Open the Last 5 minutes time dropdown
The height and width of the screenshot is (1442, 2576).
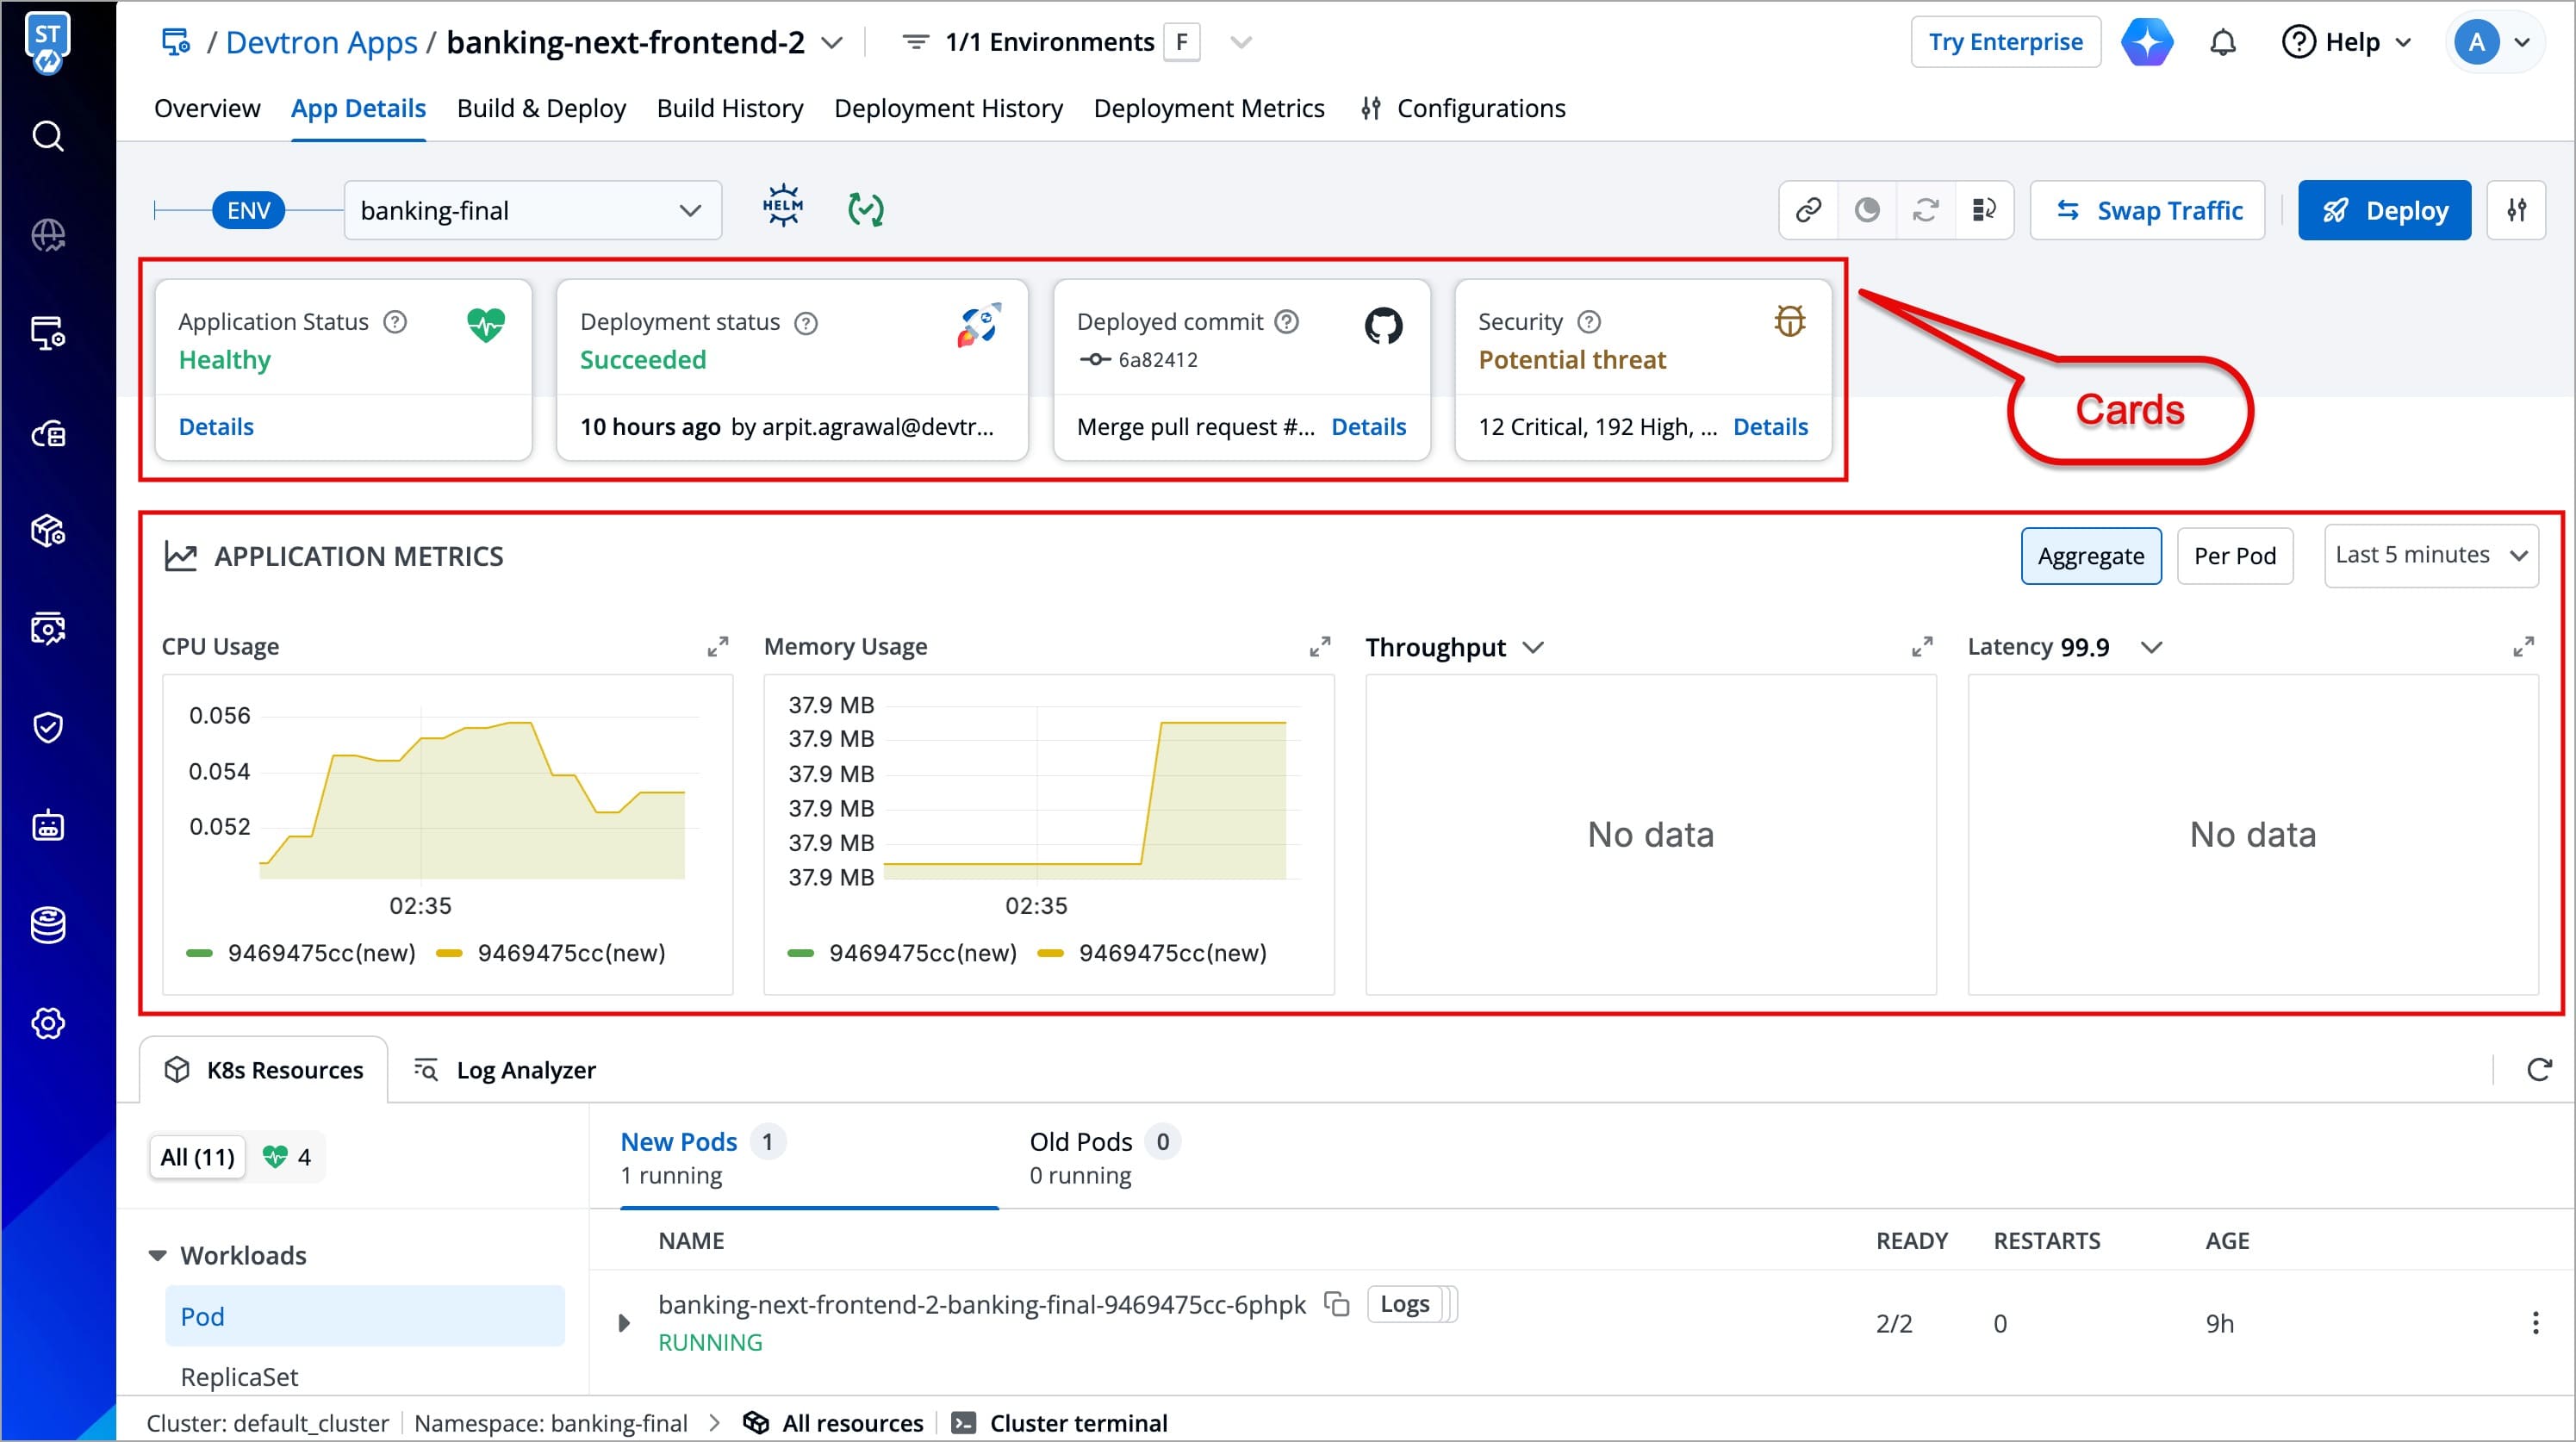point(2430,555)
